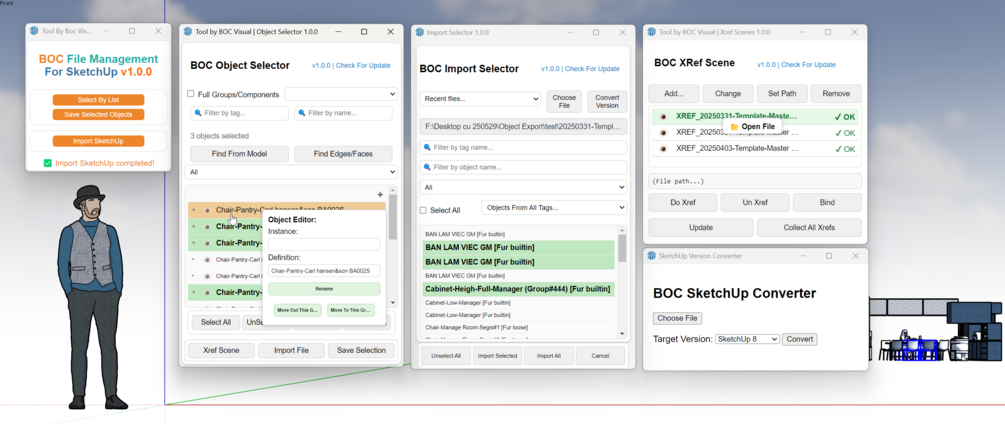Click the logo icon in the Import Selector title bar
1005x424 pixels.
(419, 32)
